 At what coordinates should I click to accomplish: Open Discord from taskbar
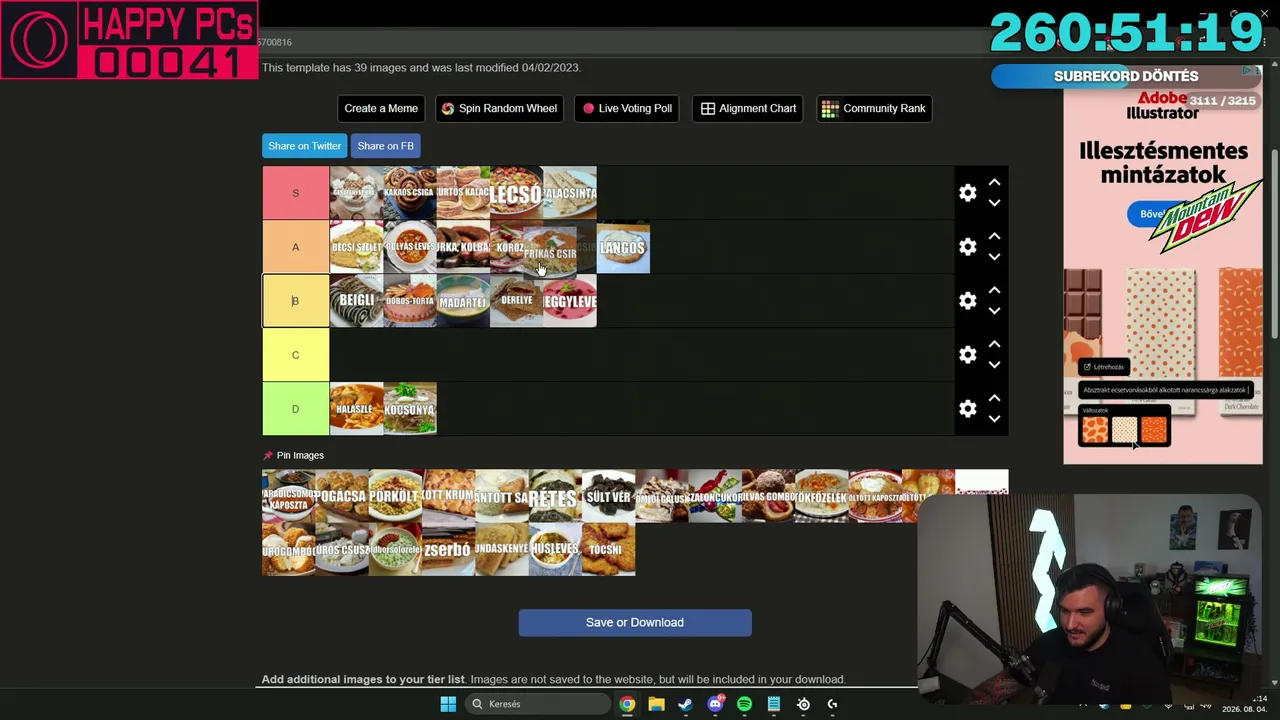point(715,704)
